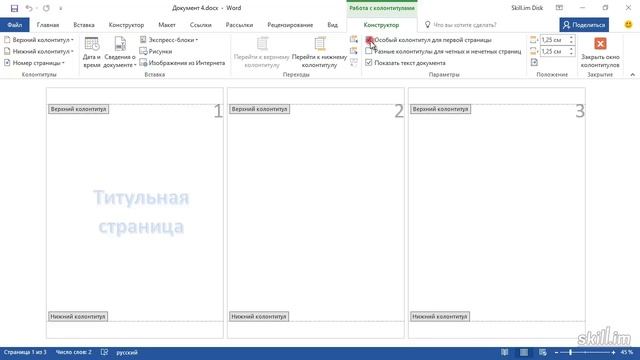This screenshot has width=640, height=360.
Task: Open the Экспресс-блоки dropdown
Action: (x=169, y=40)
